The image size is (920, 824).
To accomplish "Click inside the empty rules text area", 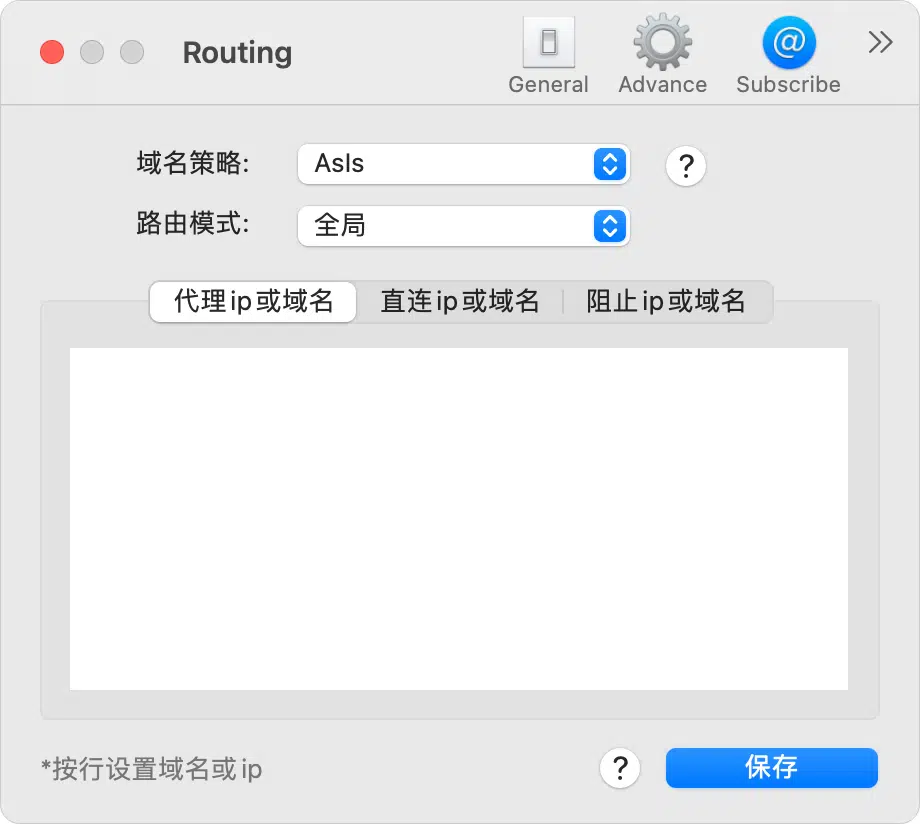I will point(459,519).
